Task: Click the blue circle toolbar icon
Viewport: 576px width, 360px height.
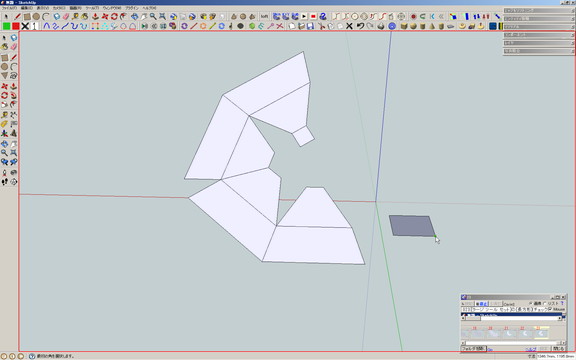Action: pos(392,26)
